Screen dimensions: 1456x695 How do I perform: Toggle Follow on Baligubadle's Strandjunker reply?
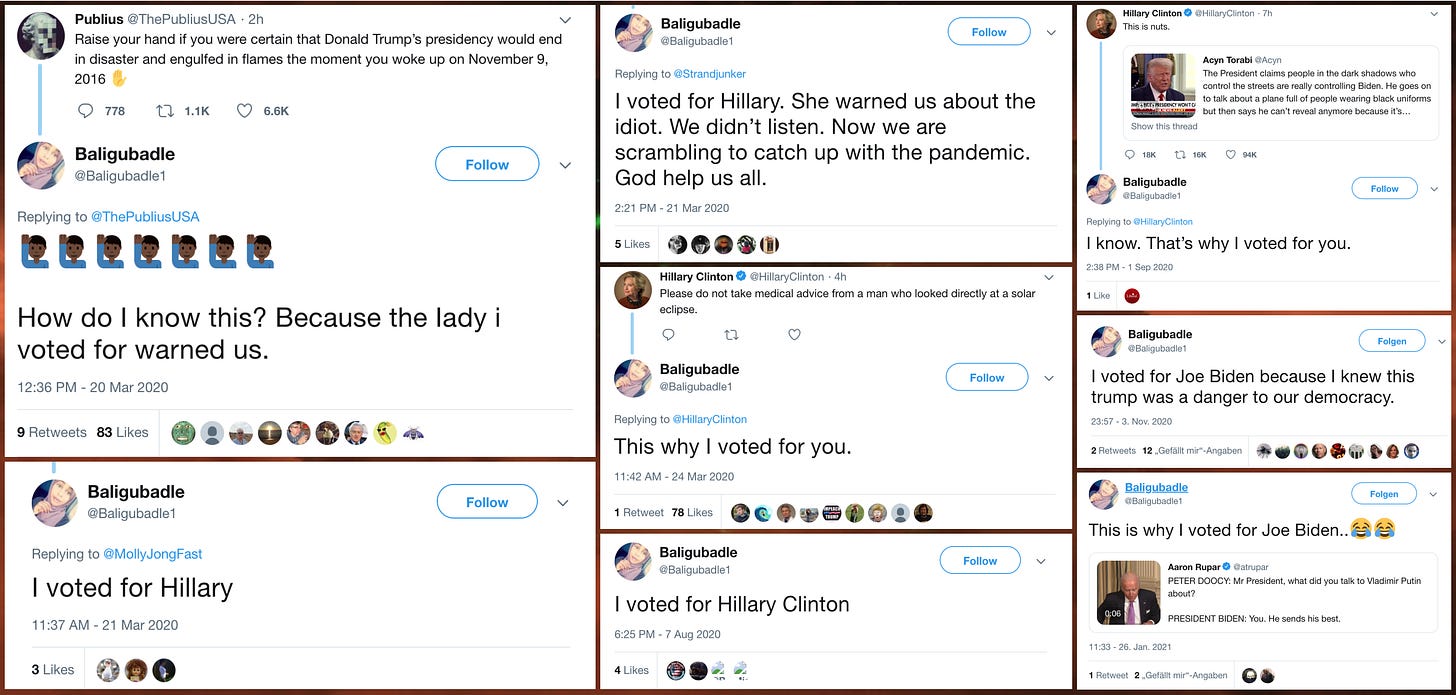point(989,31)
